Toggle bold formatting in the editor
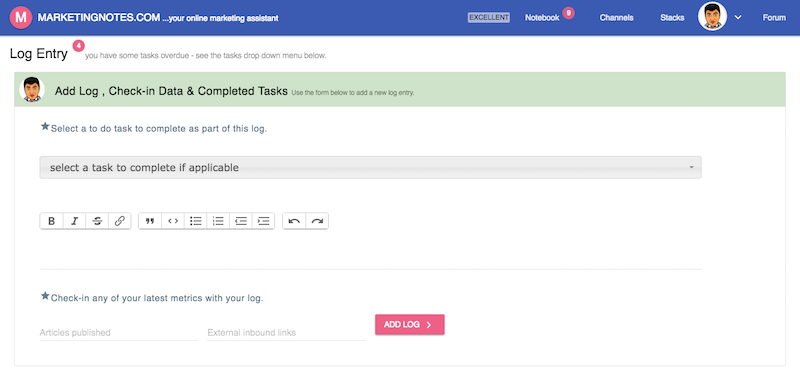Image resolution: width=800 pixels, height=373 pixels. tap(52, 221)
